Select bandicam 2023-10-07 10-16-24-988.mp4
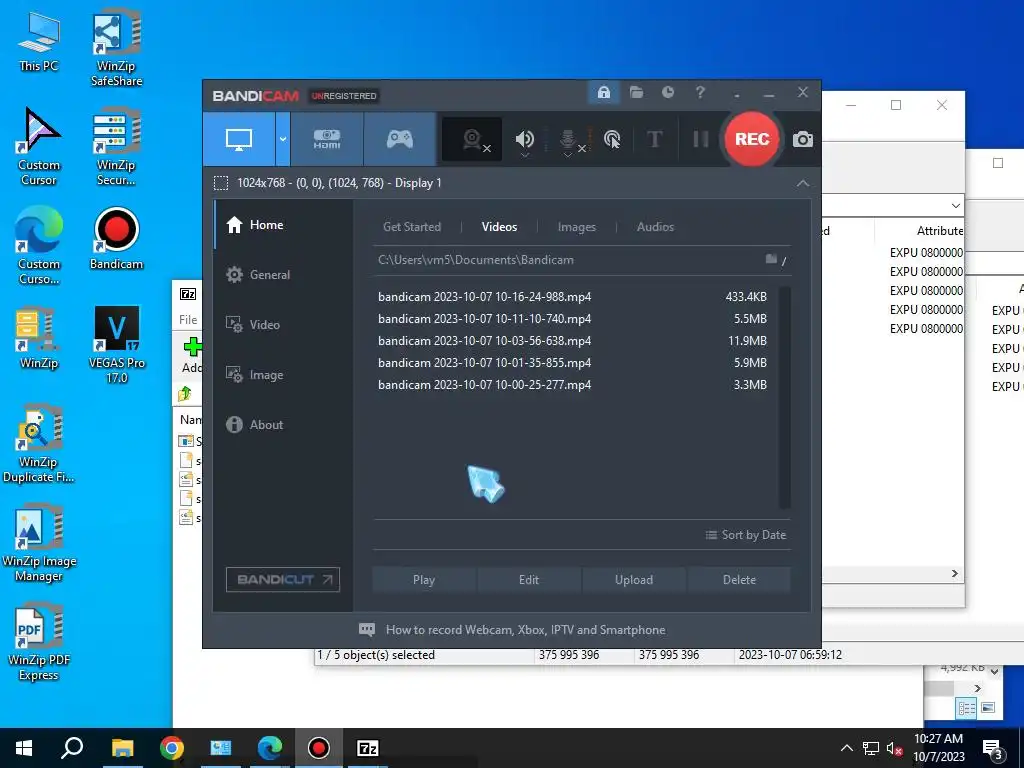Image resolution: width=1024 pixels, height=768 pixels. coord(572,296)
